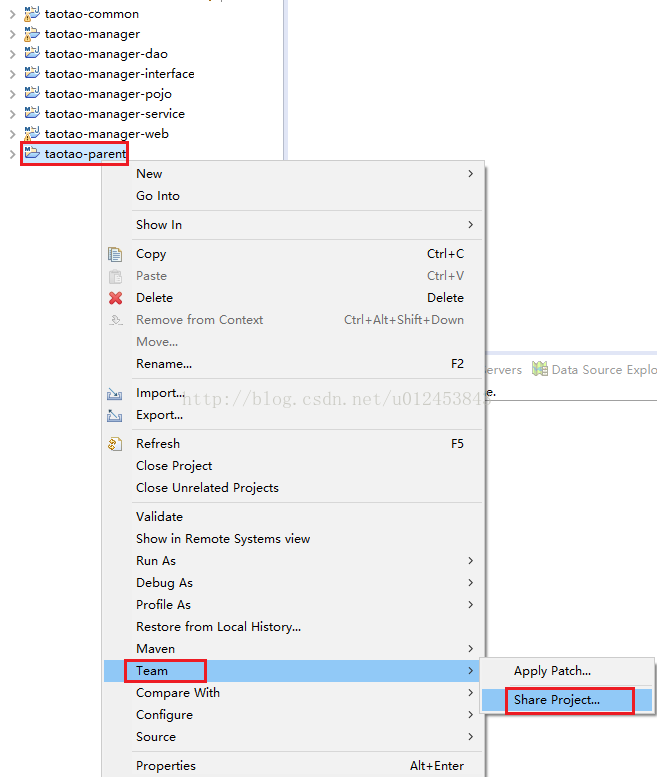
Task: Expand the taotao-manager-pojo project node
Action: point(12,94)
